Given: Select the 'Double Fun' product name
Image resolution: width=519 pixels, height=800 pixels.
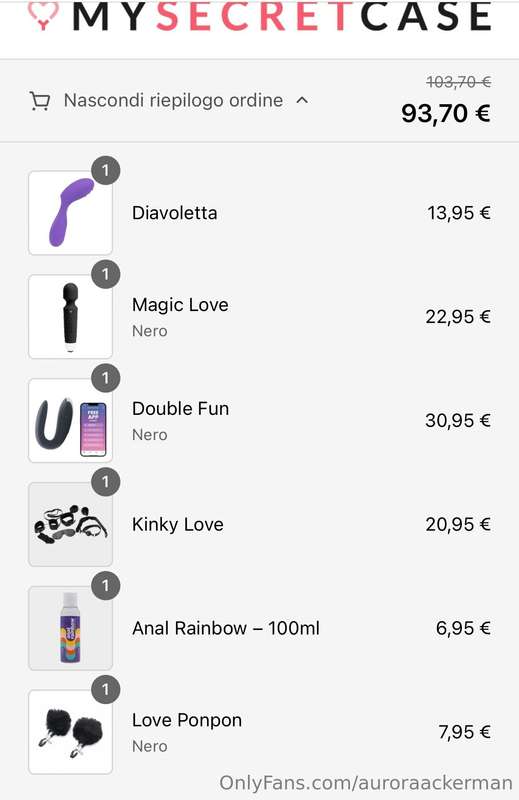Looking at the screenshot, I should (x=181, y=409).
